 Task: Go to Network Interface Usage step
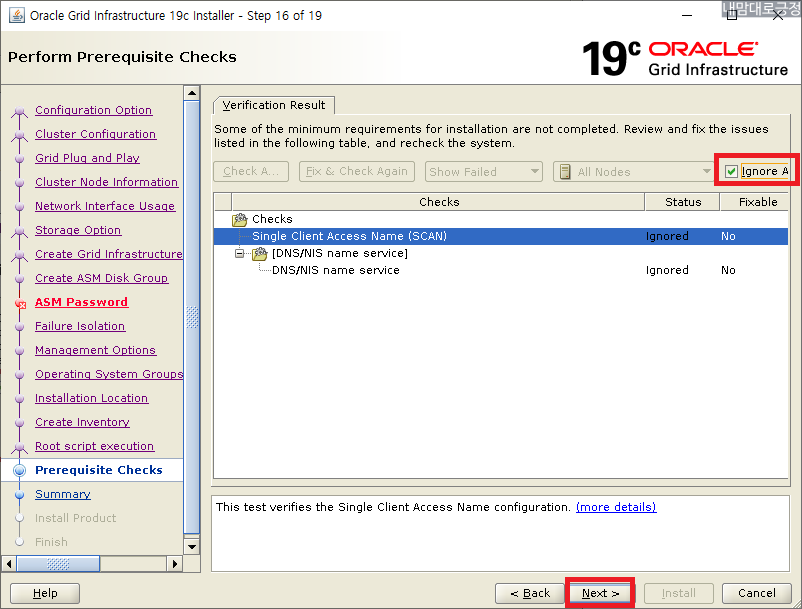(105, 206)
